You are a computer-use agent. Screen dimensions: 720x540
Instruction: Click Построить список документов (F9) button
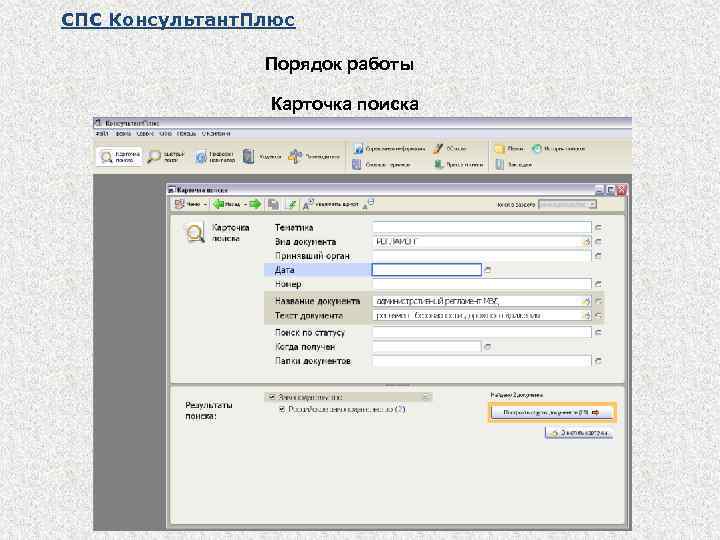tap(551, 412)
